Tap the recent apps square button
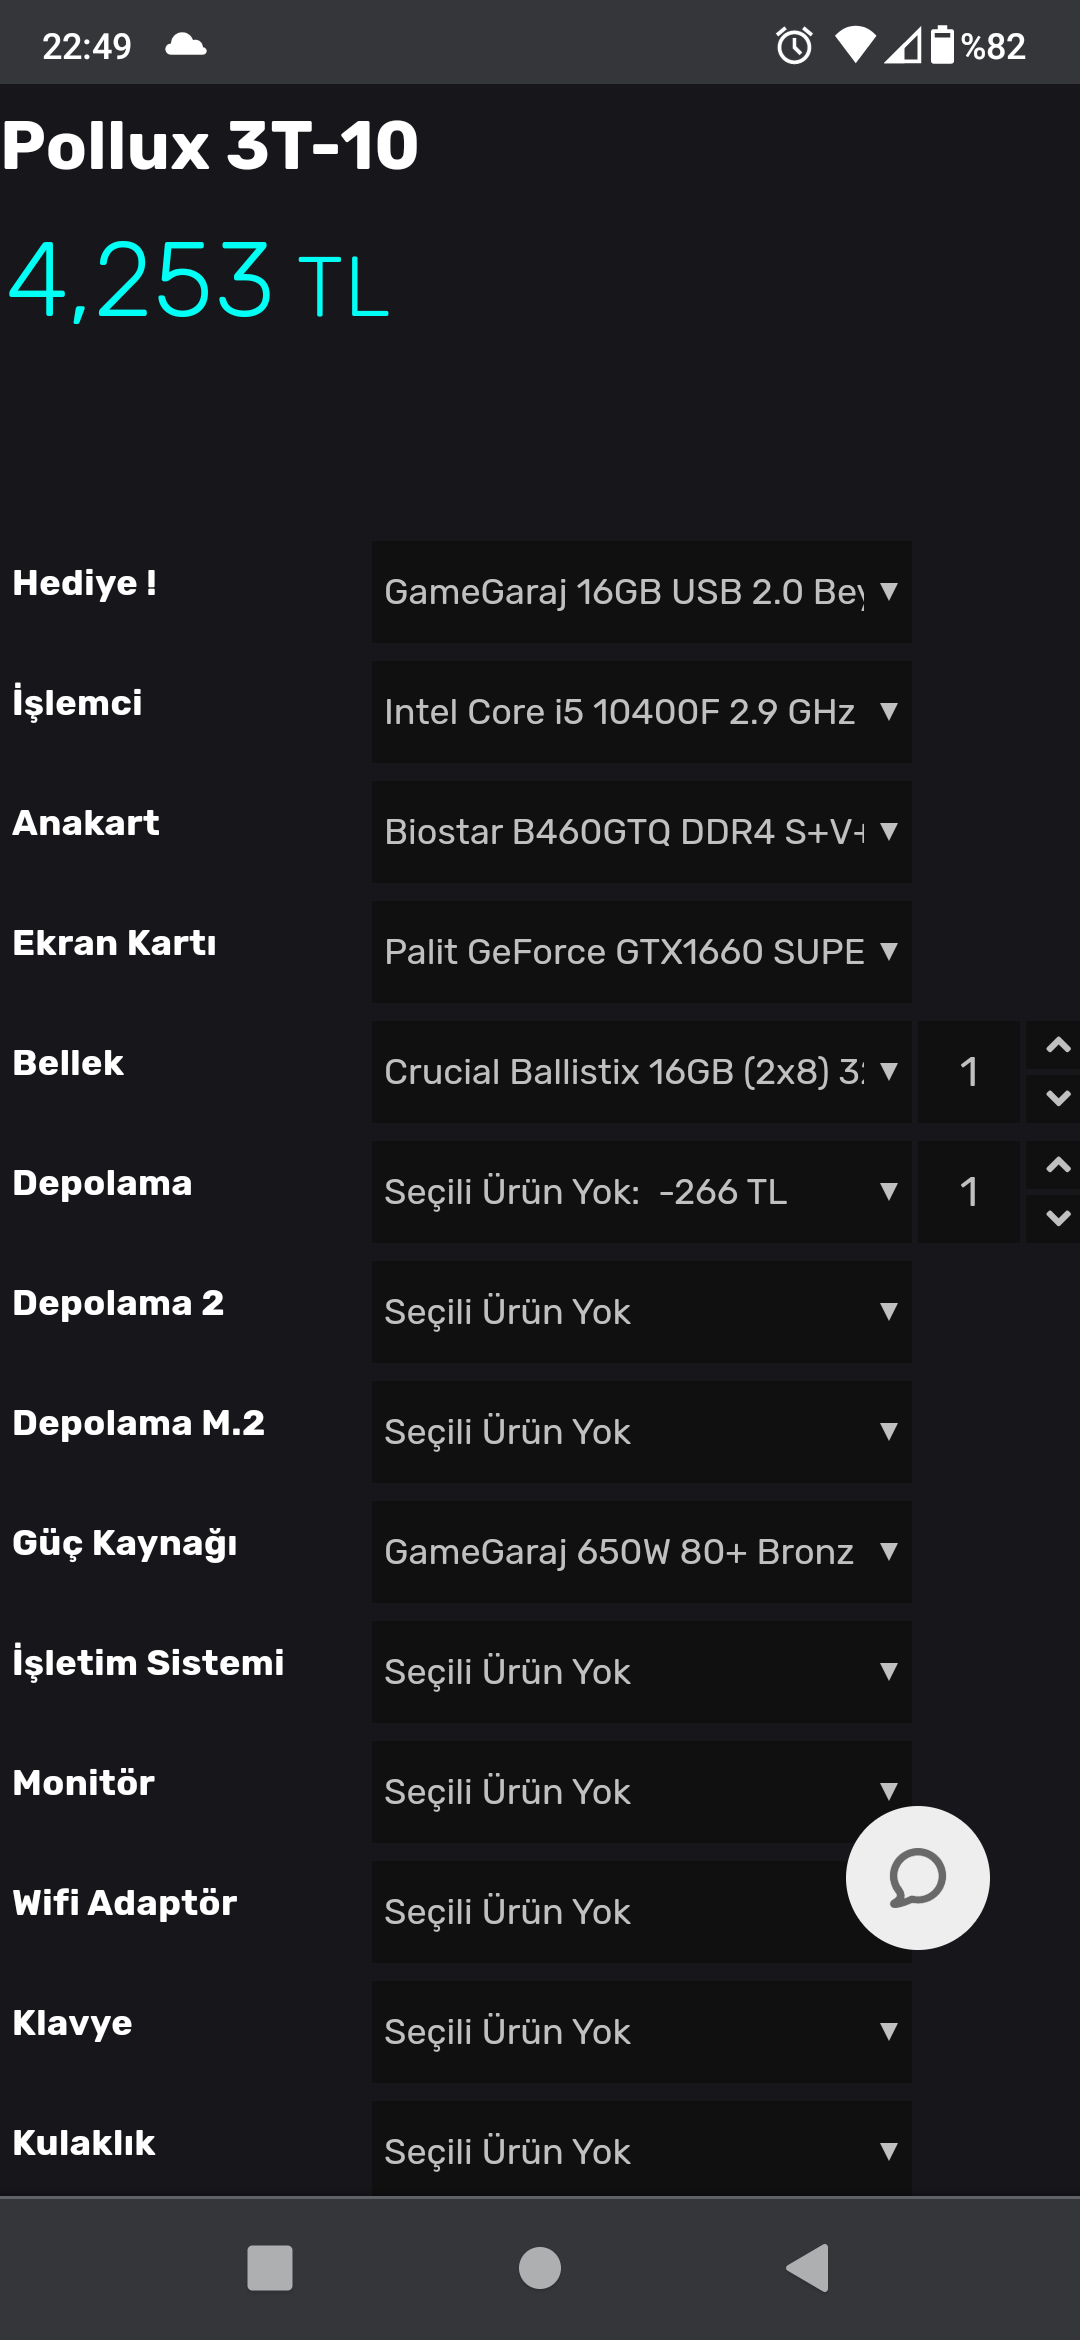Image resolution: width=1080 pixels, height=2340 pixels. tap(270, 2267)
